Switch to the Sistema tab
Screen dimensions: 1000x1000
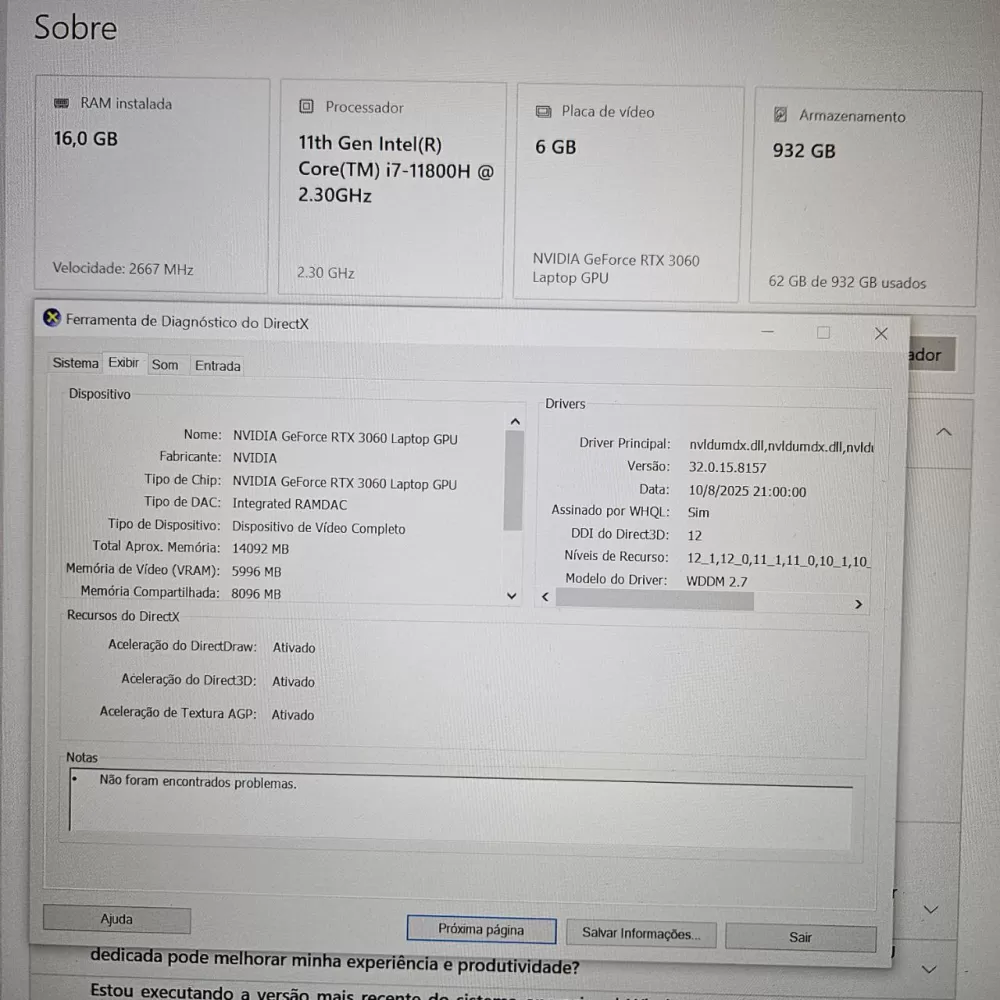pyautogui.click(x=75, y=363)
